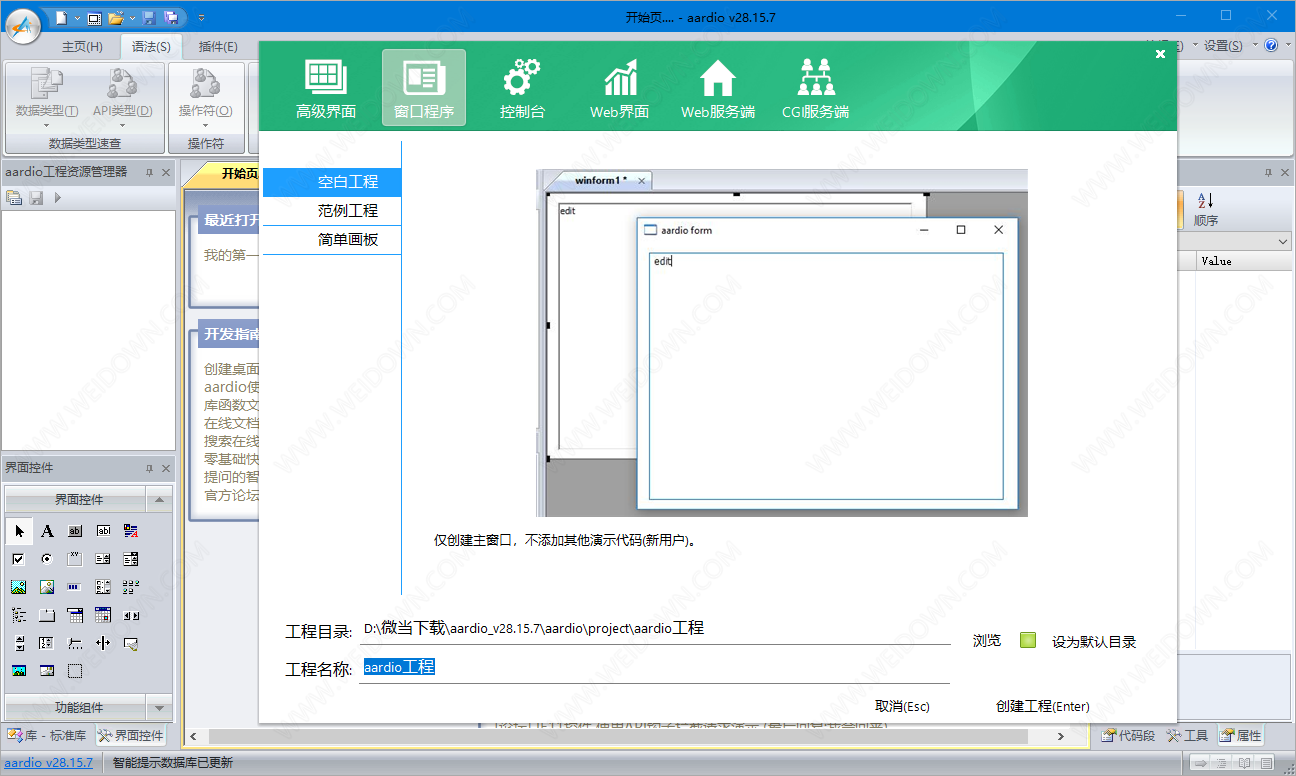Select the spin up-down control icon
Screen dimensions: 1296x776
tap(19, 643)
